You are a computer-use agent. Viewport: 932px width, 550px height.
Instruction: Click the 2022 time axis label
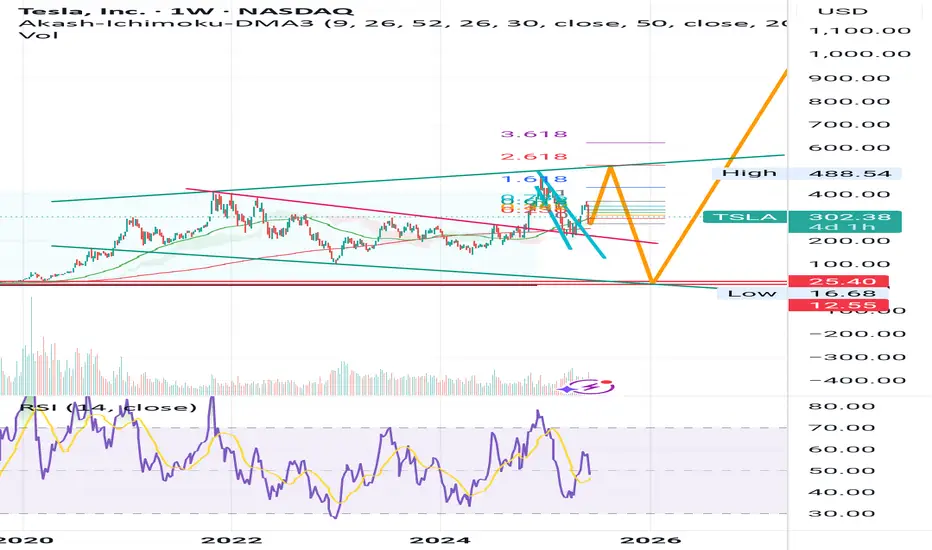pyautogui.click(x=231, y=540)
